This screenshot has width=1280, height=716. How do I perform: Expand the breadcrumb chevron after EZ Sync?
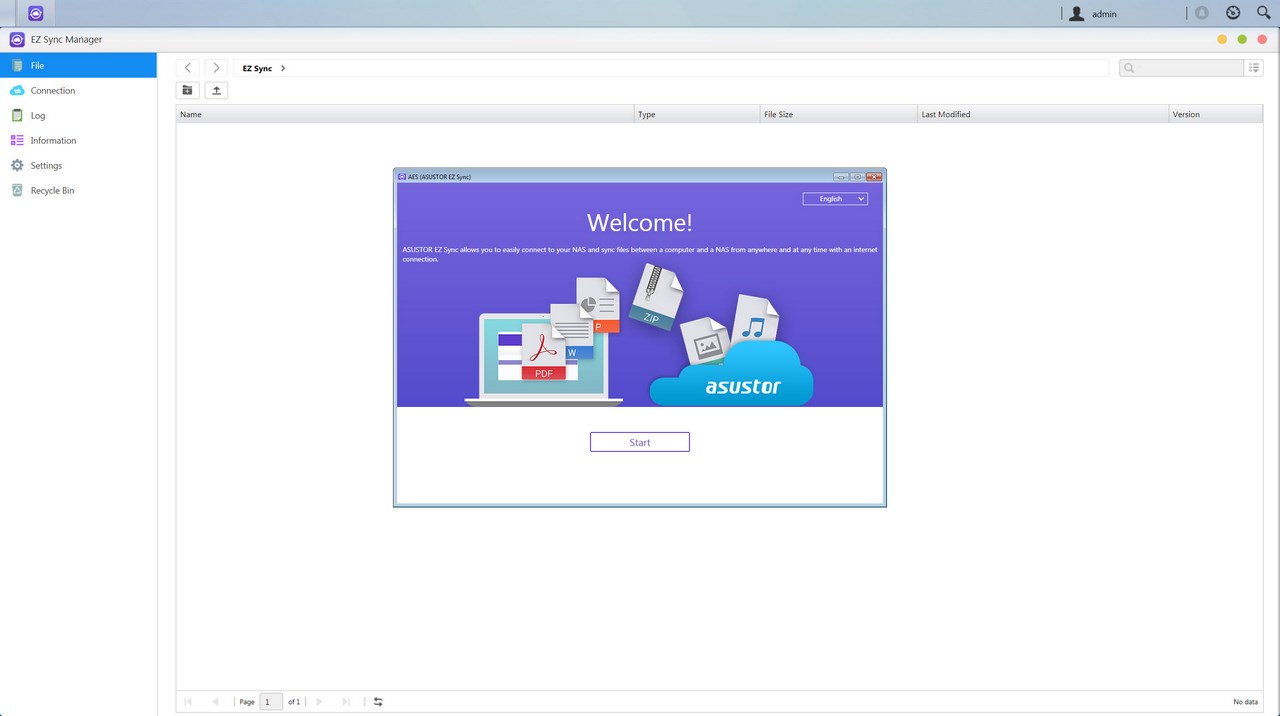click(x=283, y=68)
